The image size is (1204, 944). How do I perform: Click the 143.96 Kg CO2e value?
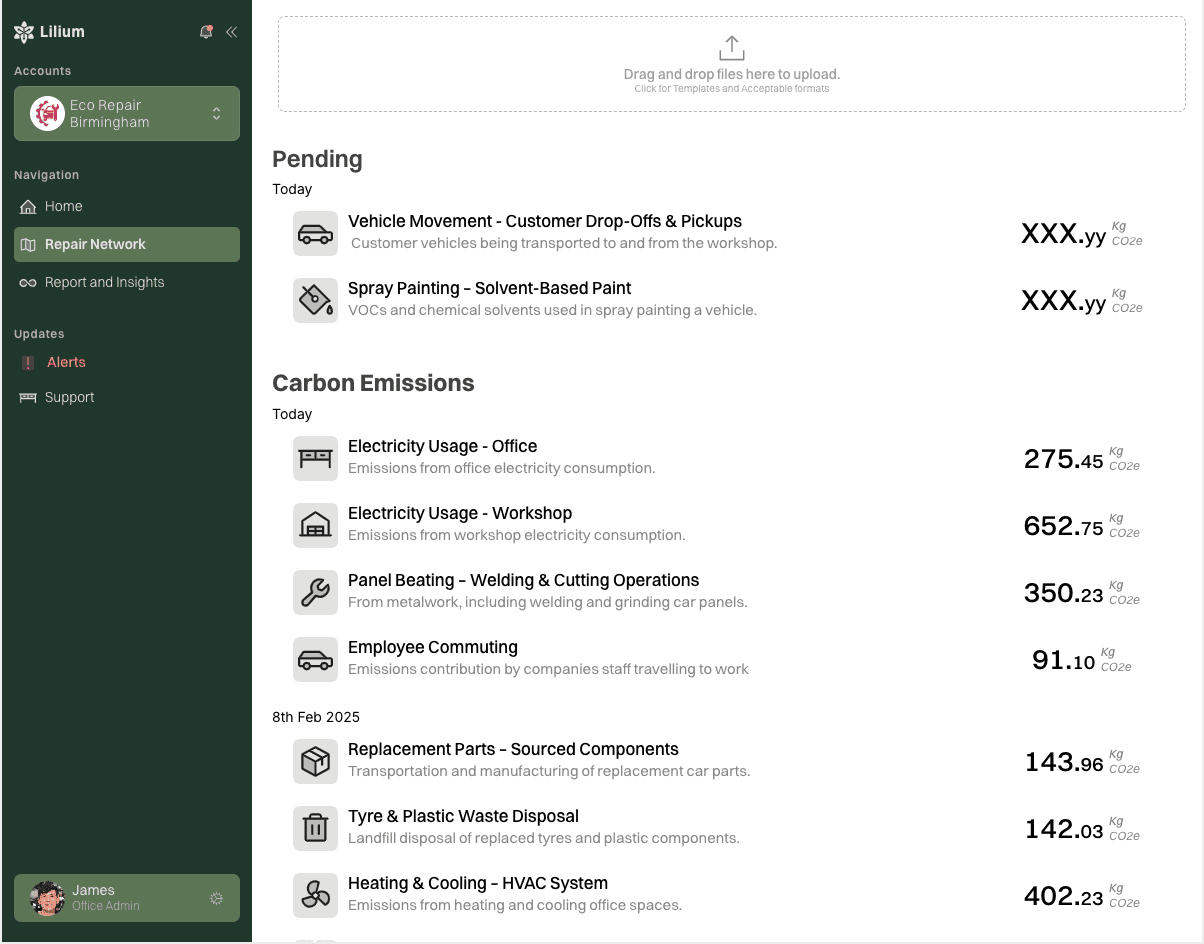coord(1081,762)
